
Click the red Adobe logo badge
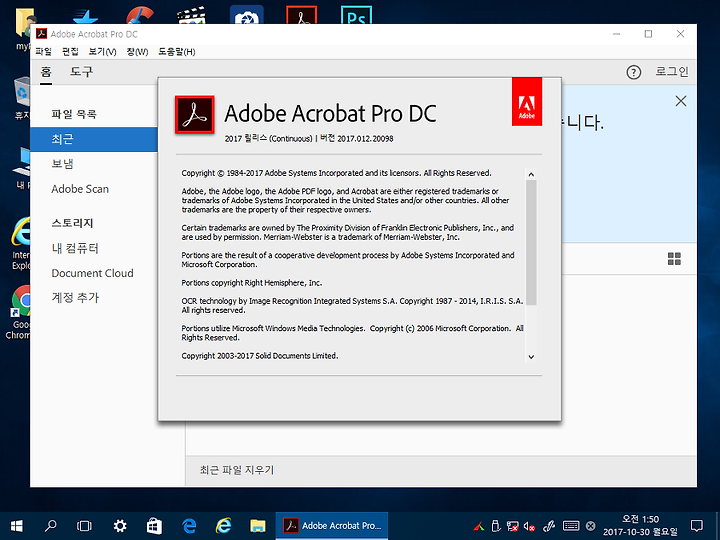527,101
